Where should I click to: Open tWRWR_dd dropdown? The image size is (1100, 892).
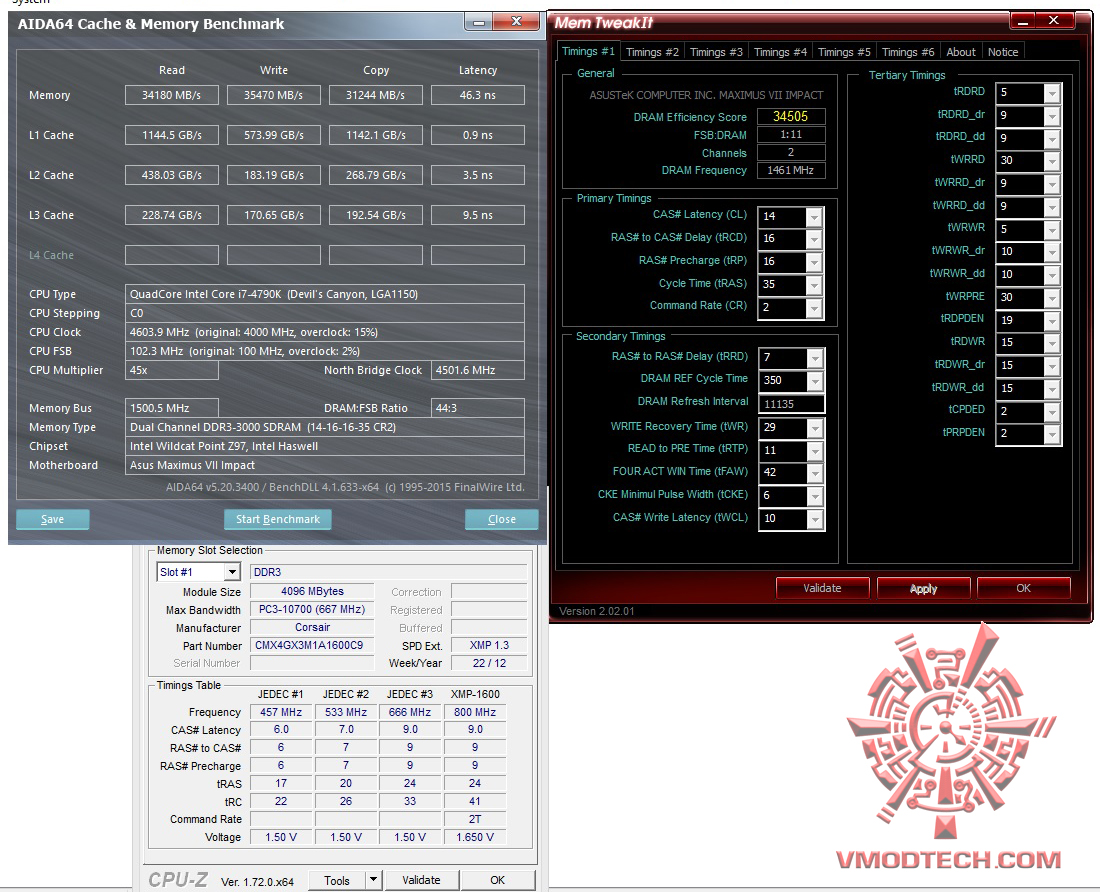pyautogui.click(x=1052, y=276)
